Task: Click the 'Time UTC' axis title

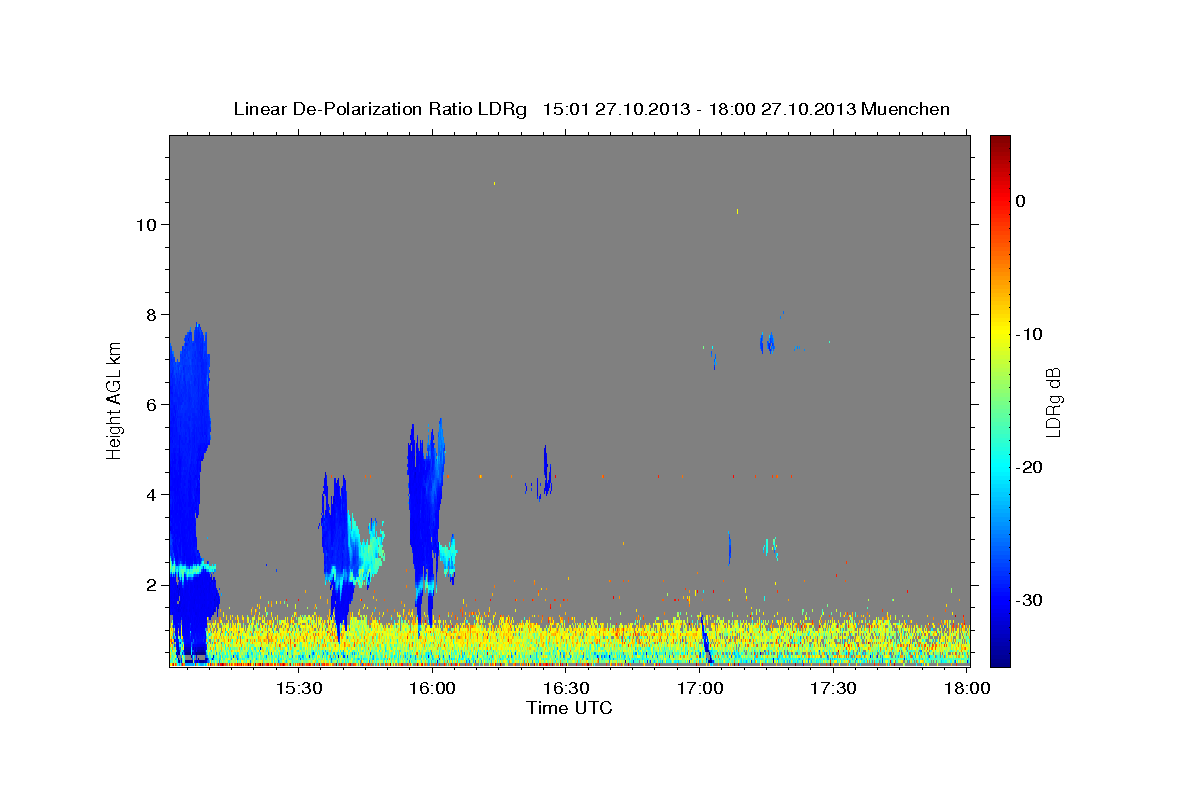Action: (569, 708)
